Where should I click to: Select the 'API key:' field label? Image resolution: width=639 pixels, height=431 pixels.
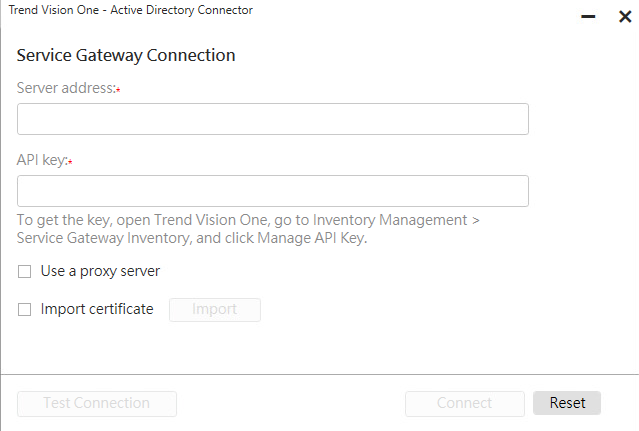pos(41,160)
